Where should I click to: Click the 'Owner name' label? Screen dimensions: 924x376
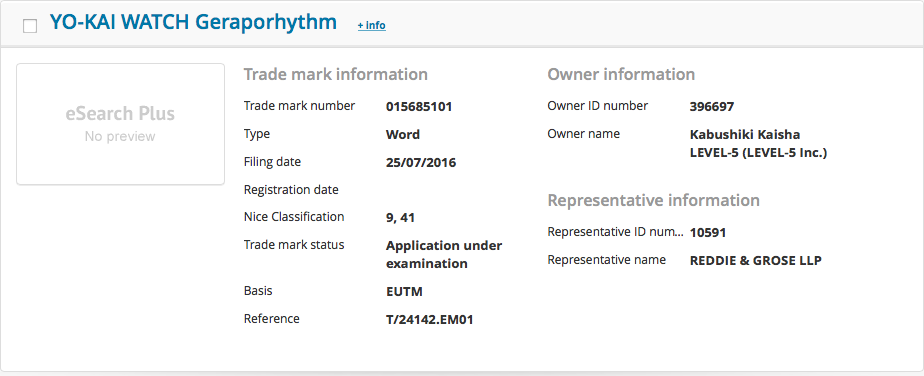click(x=583, y=134)
